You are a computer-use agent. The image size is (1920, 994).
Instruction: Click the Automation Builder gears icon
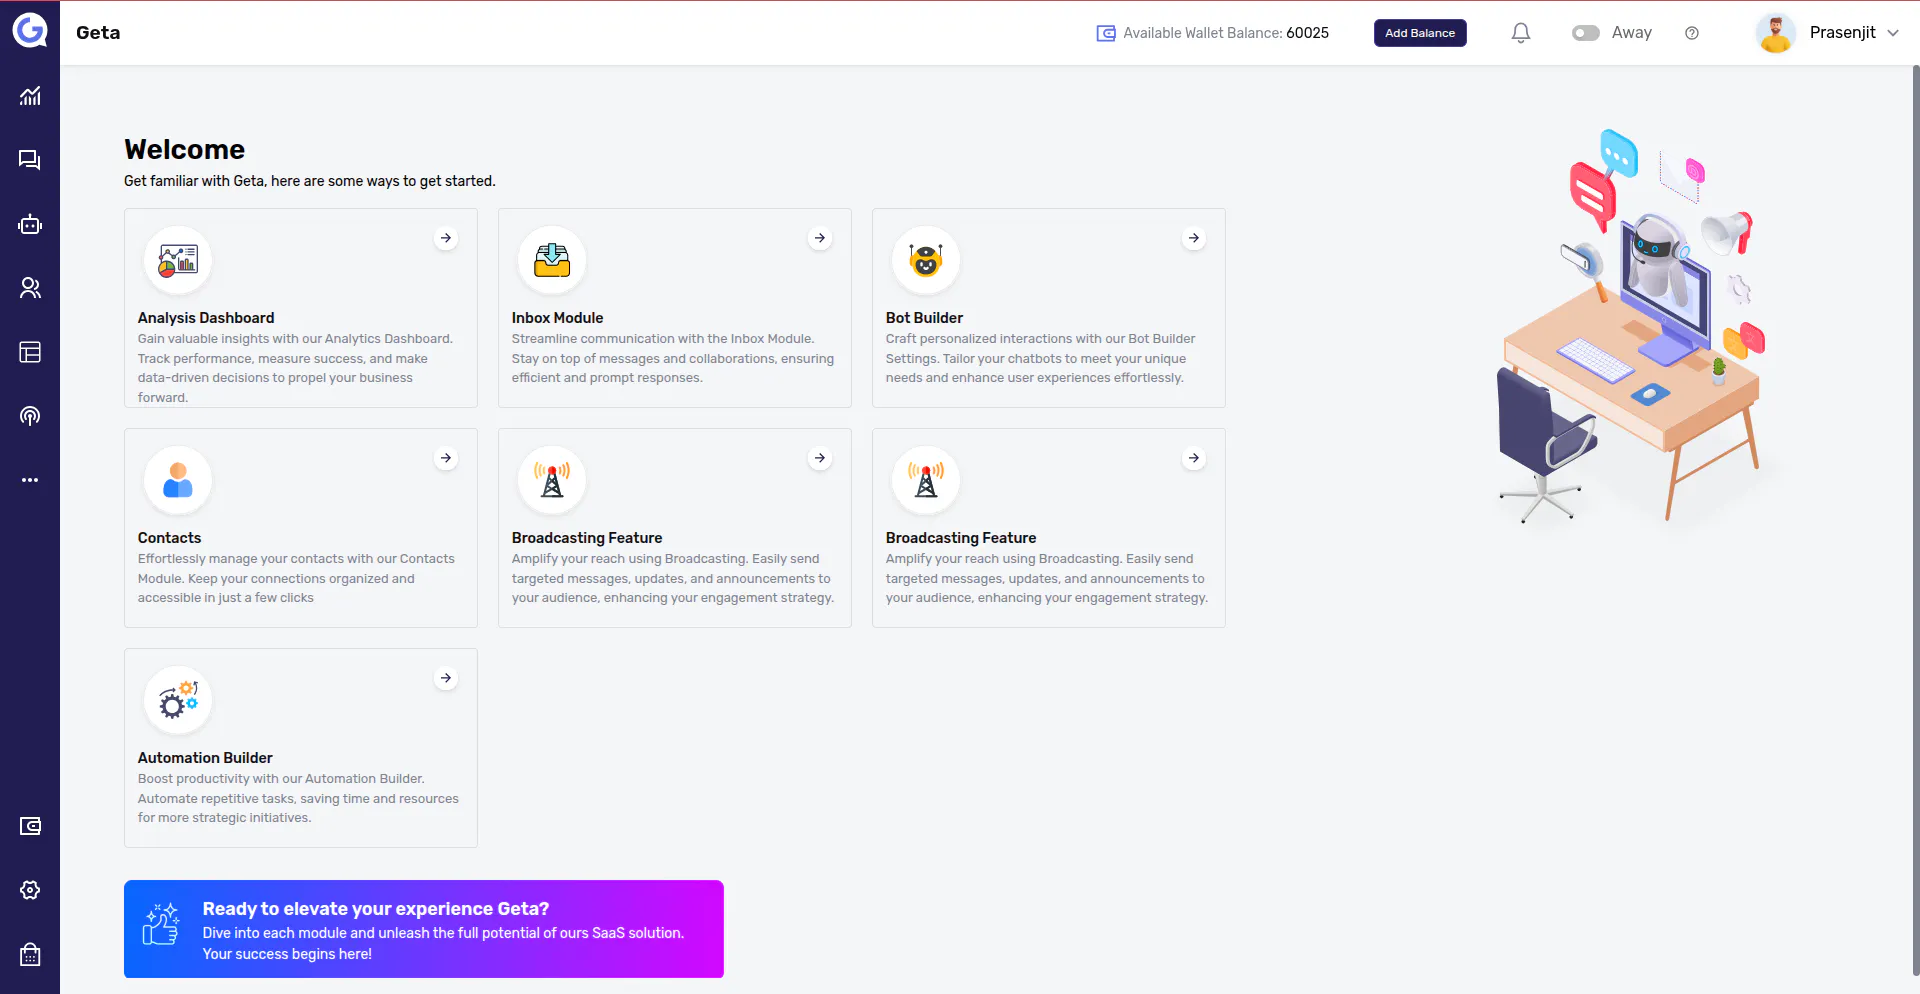[x=178, y=700]
